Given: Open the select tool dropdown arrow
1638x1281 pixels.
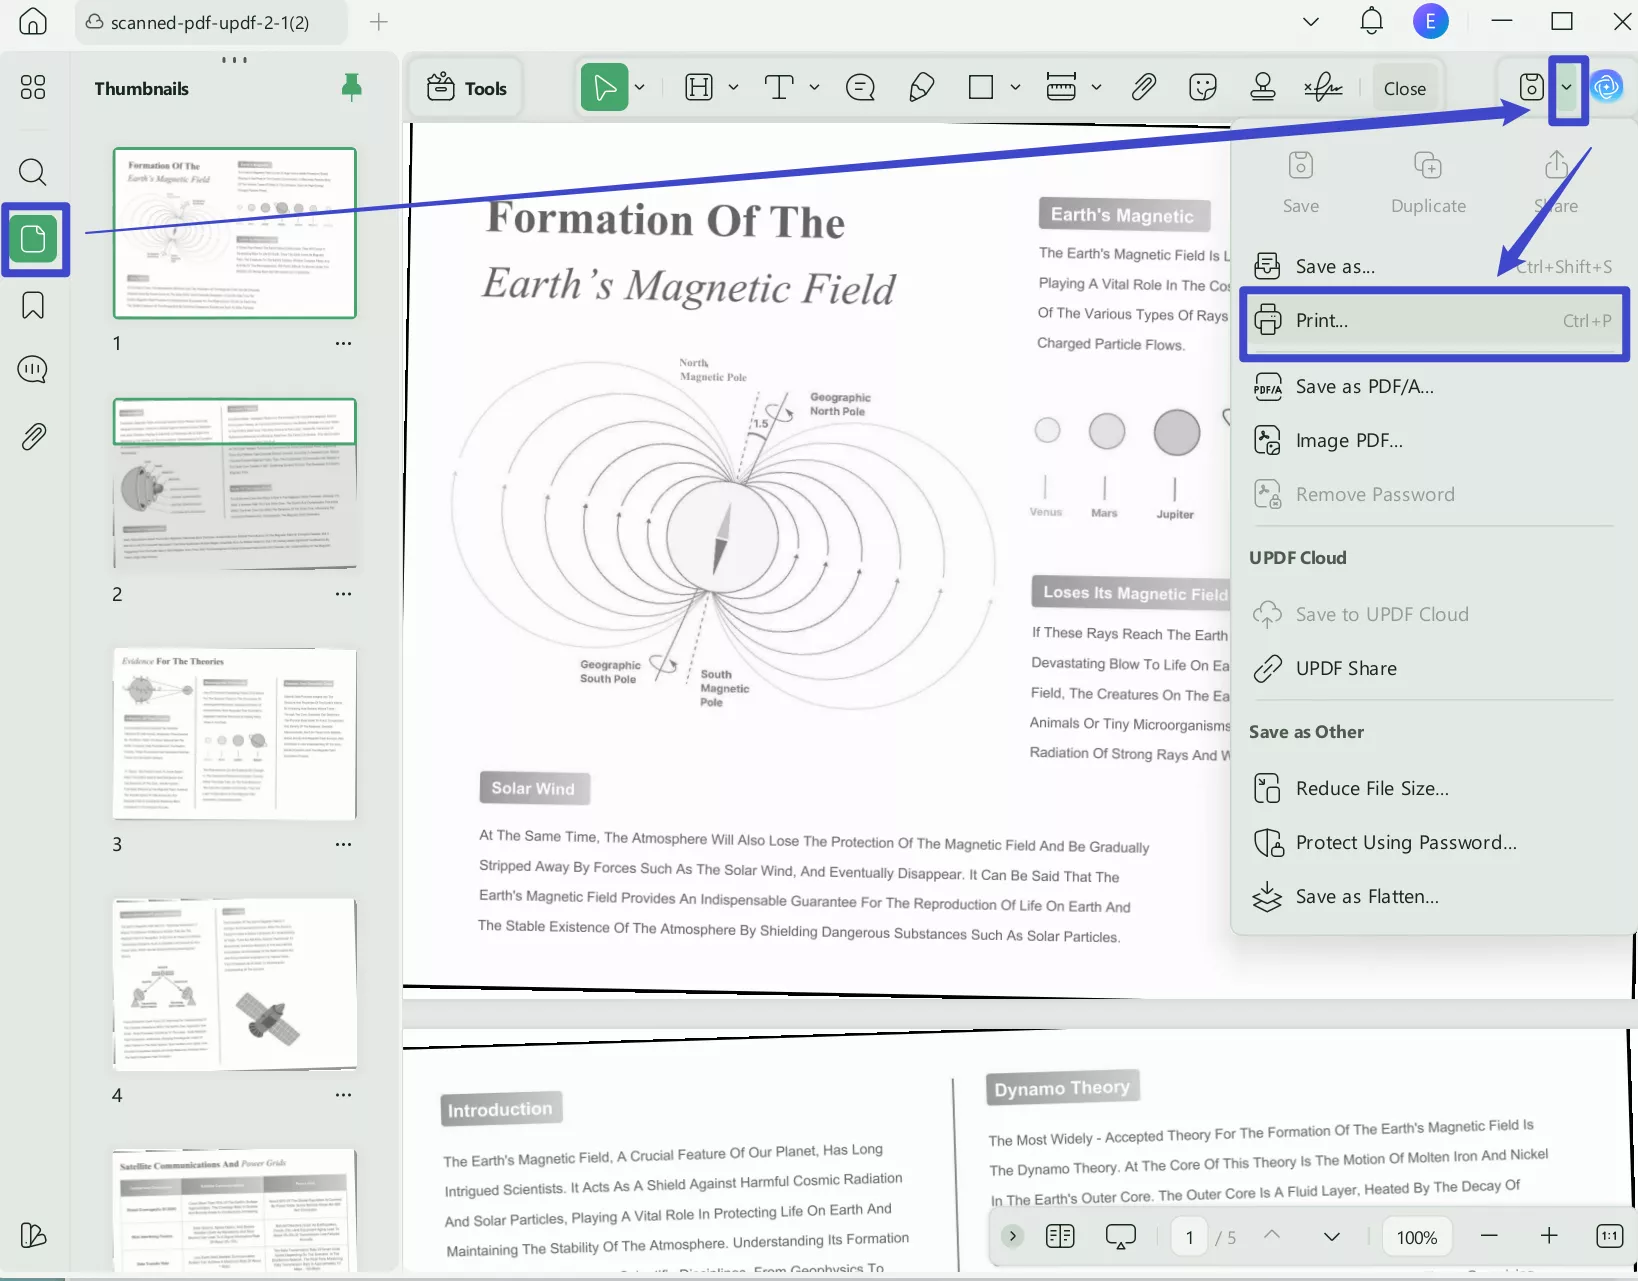Looking at the screenshot, I should tap(641, 87).
